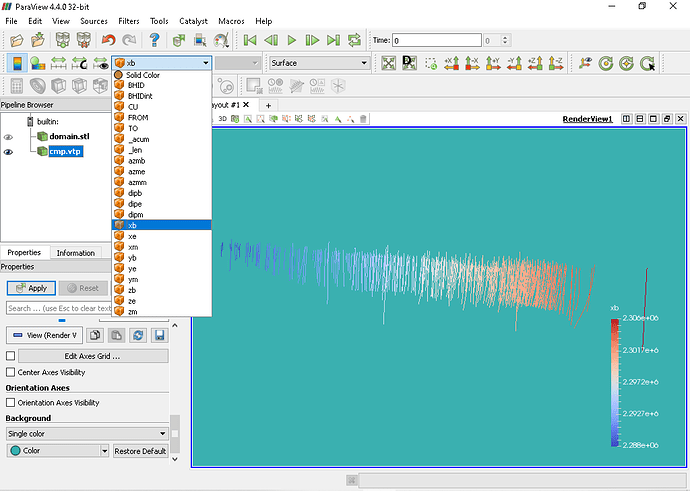Click the Edit Axes Grid button
690x491 pixels.
click(93, 356)
